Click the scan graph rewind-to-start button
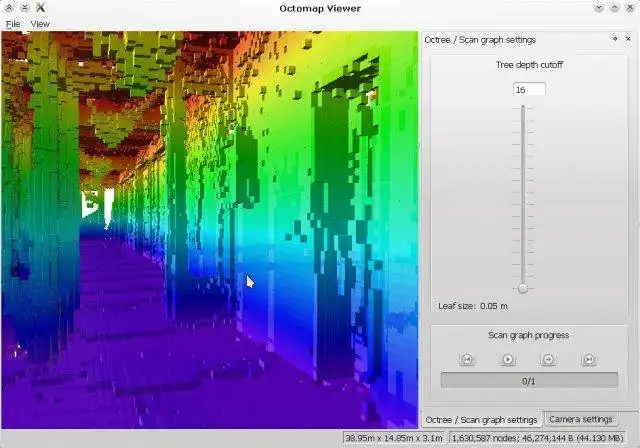640x448 pixels. tap(467, 359)
